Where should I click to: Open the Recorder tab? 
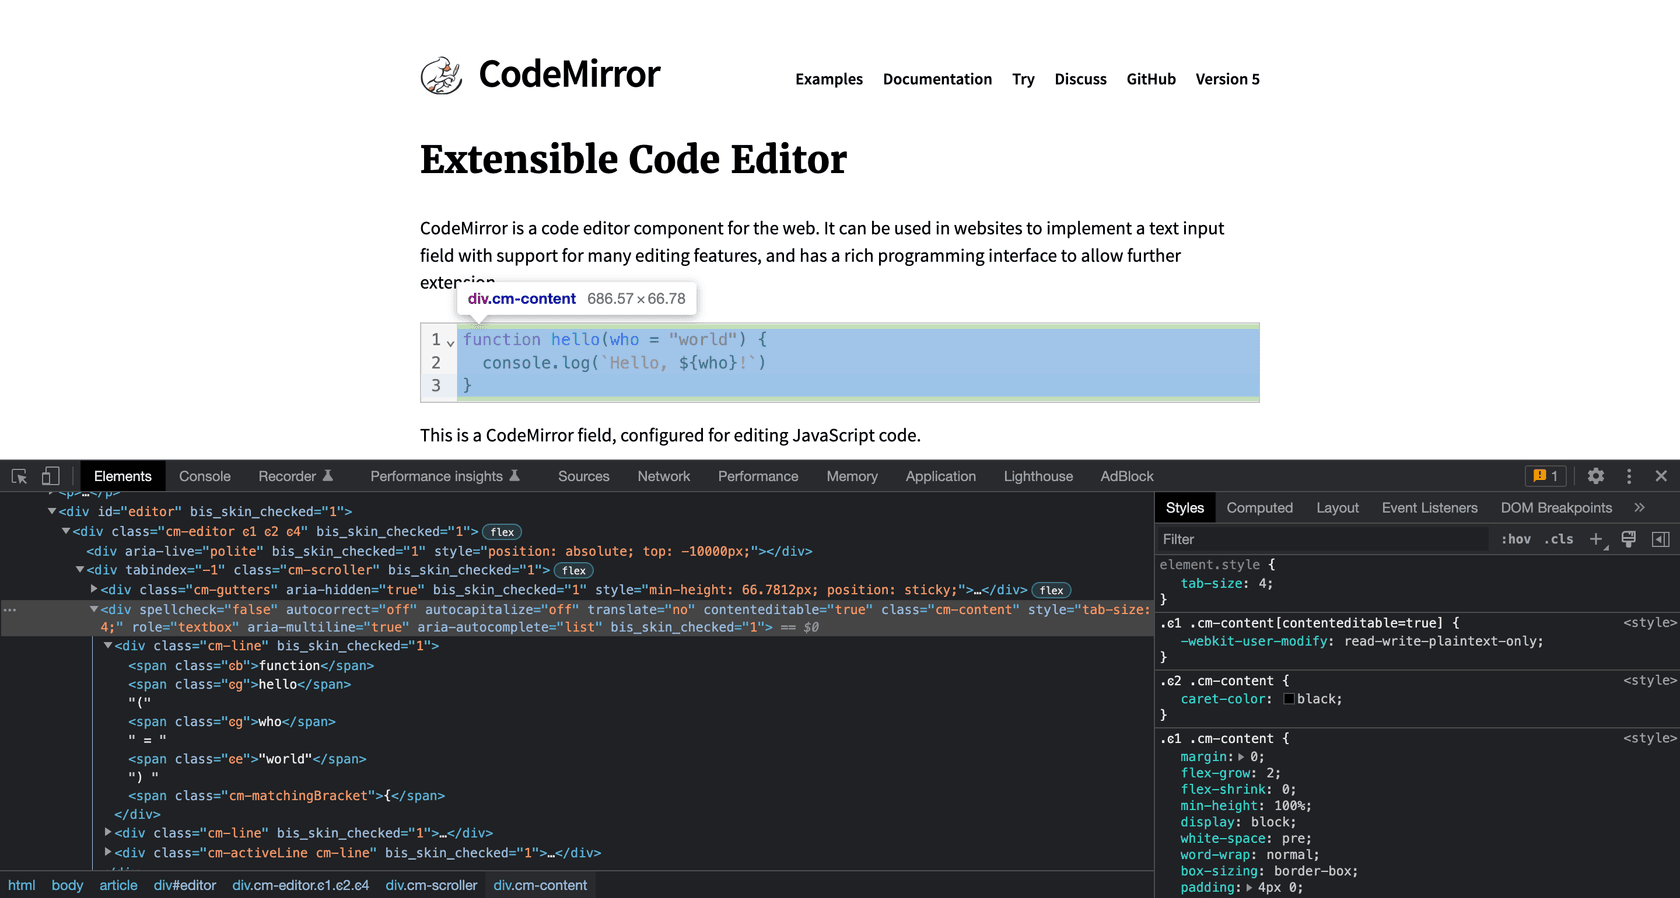pos(295,476)
